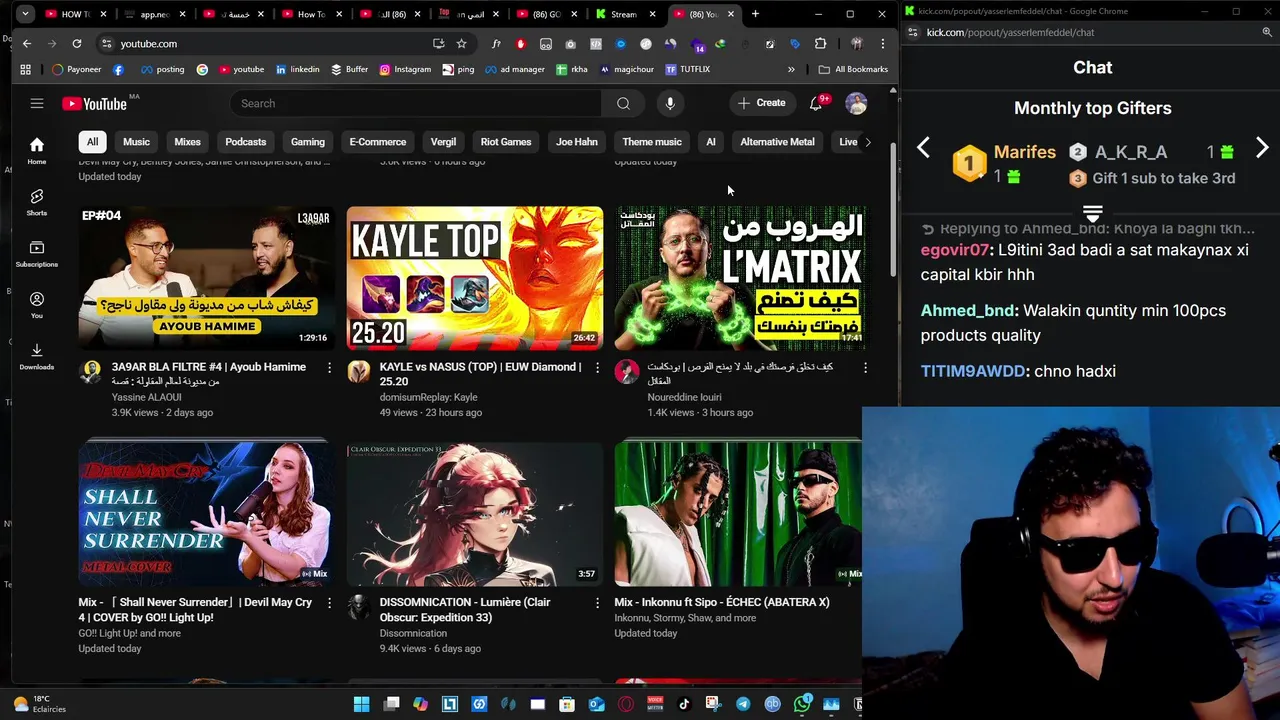Image resolution: width=1280 pixels, height=720 pixels.
Task: Select the Gaming category chip
Action: tap(308, 142)
